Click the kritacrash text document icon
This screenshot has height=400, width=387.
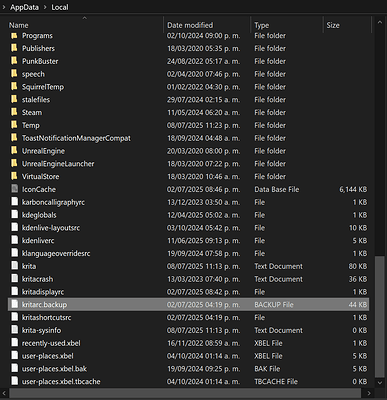click(14, 279)
